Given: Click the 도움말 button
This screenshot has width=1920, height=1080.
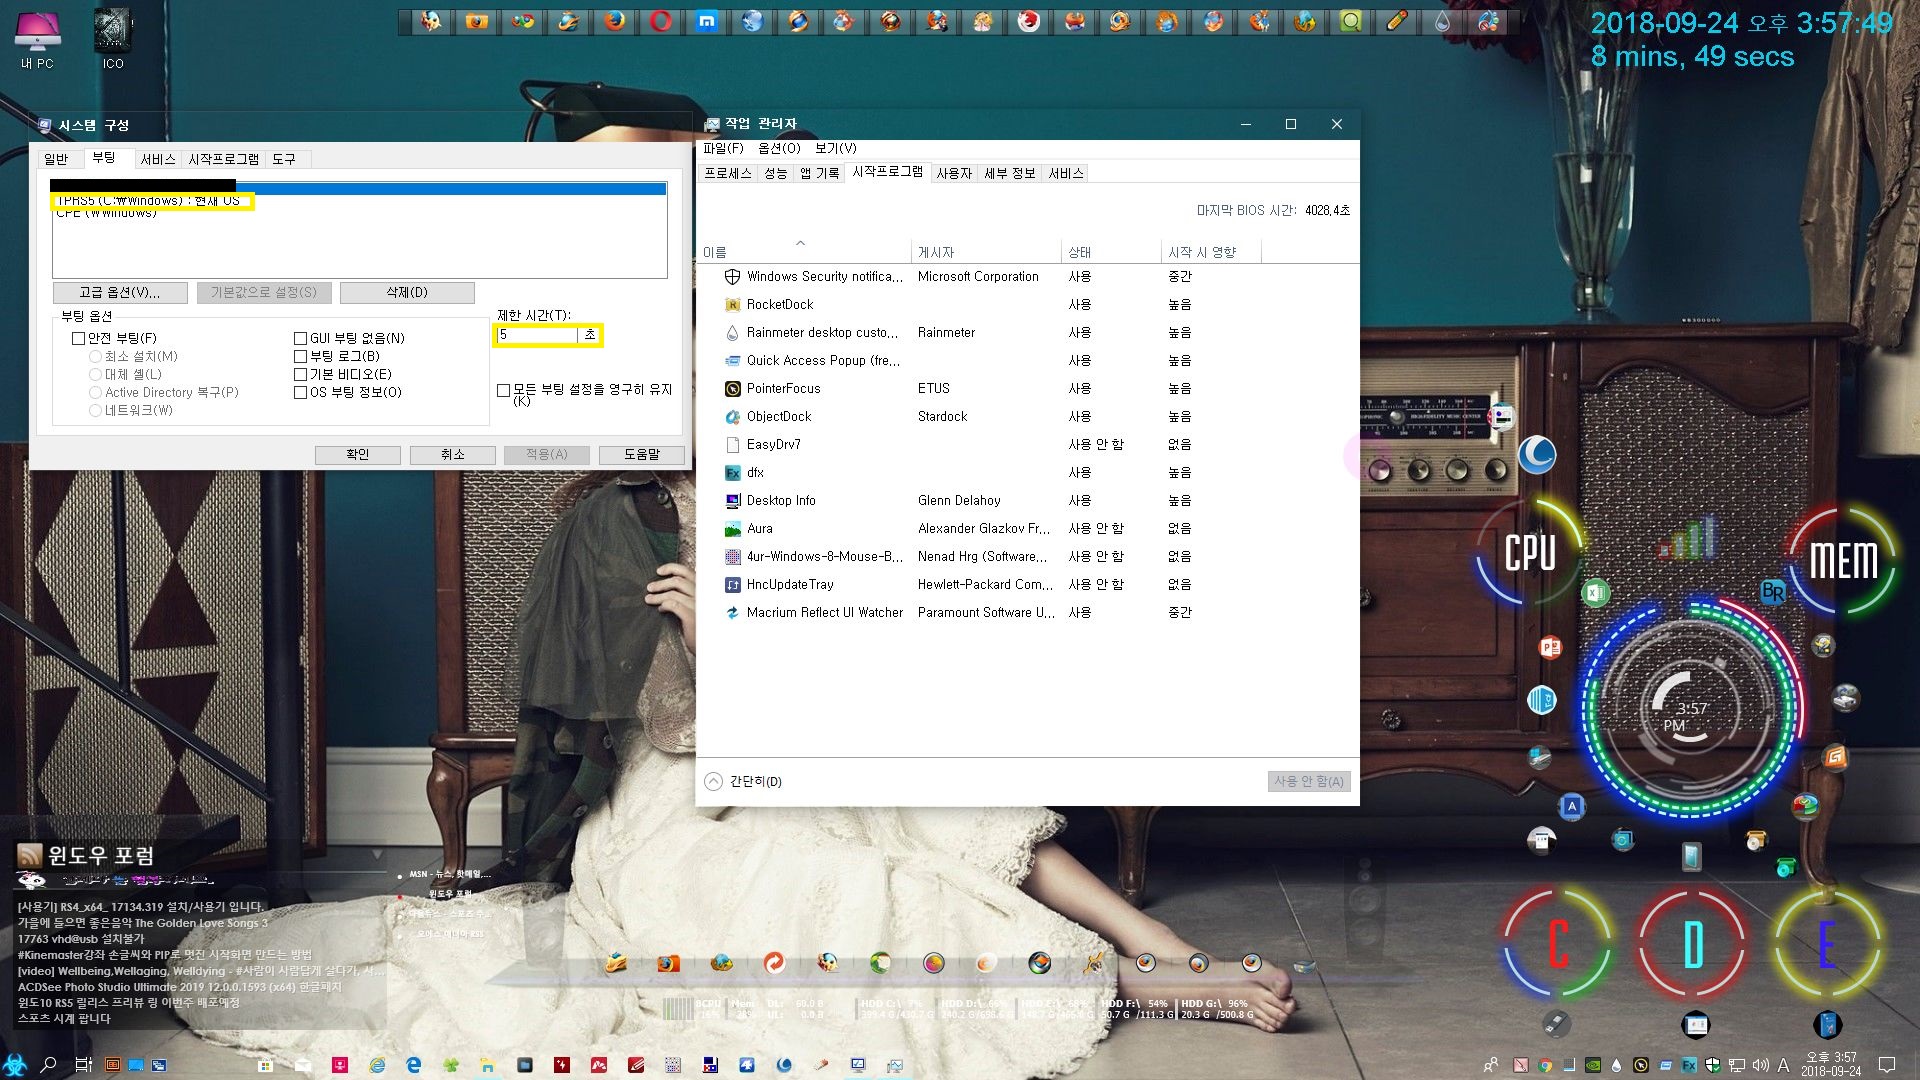Looking at the screenshot, I should tap(642, 454).
